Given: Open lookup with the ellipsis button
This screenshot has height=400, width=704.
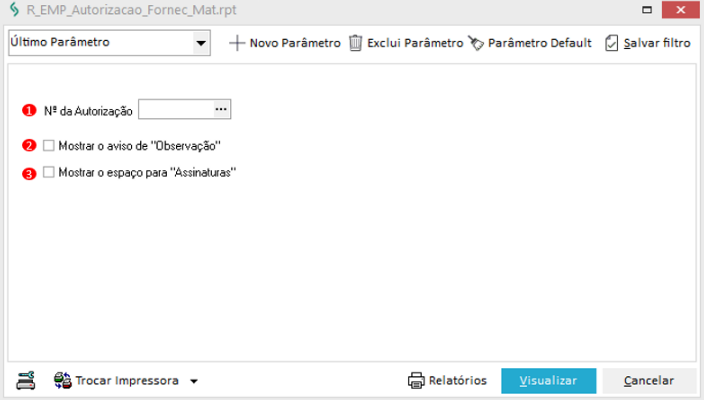Looking at the screenshot, I should 221,109.
